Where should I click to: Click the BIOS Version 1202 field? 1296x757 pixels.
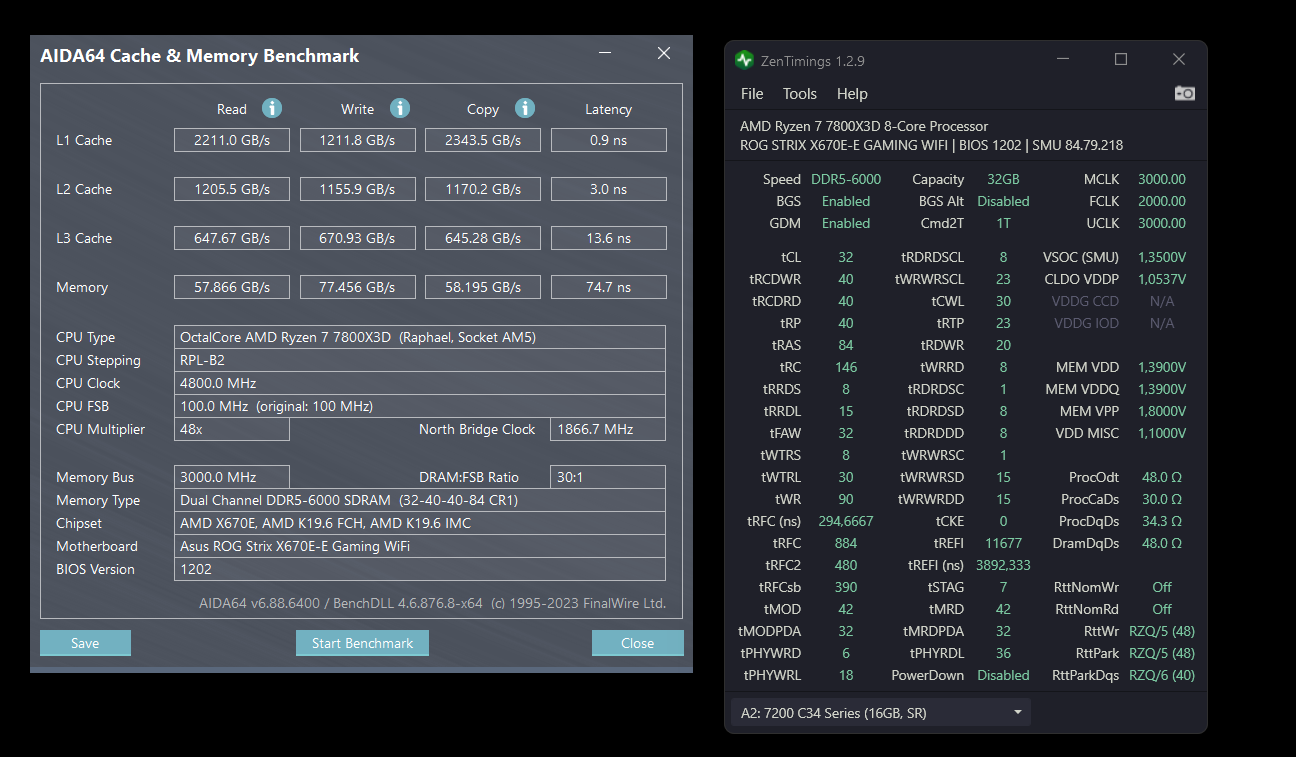tap(420, 569)
